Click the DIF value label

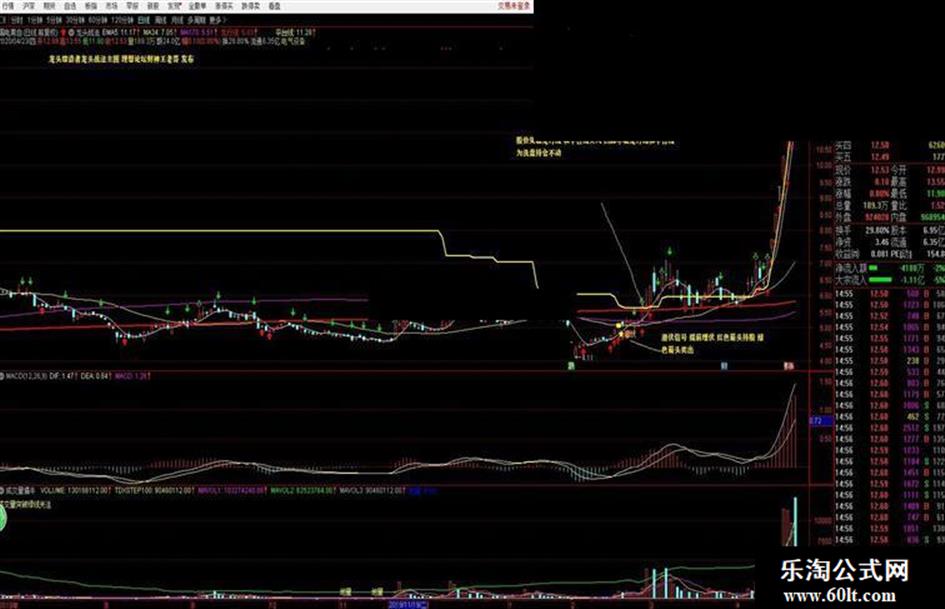pyautogui.click(x=63, y=376)
